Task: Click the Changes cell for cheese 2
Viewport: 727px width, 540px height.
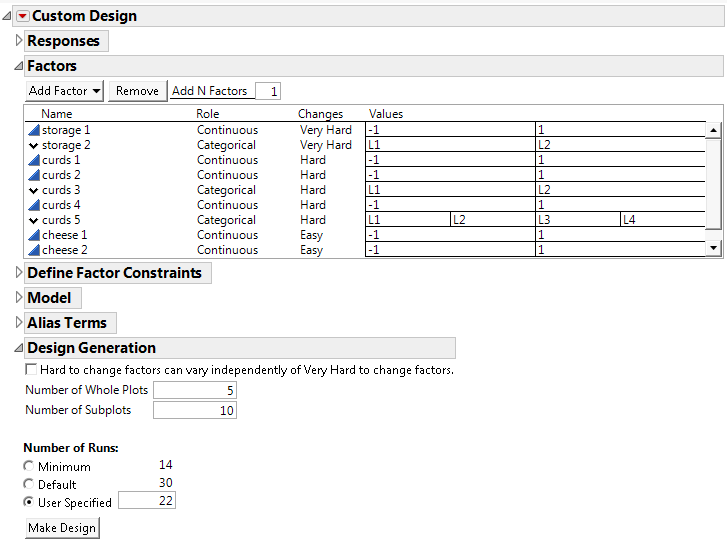Action: 311,250
